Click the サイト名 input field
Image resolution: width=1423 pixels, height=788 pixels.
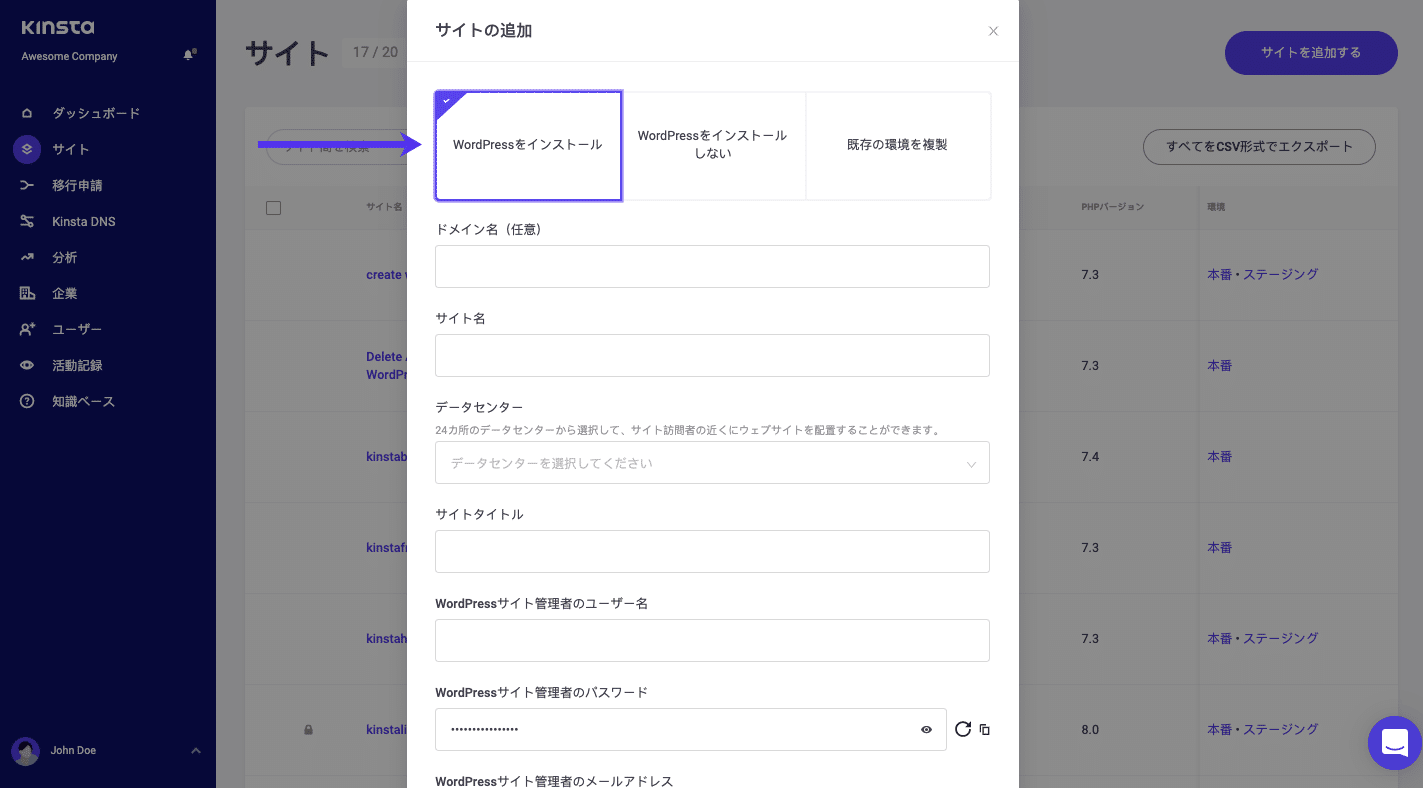[712, 355]
